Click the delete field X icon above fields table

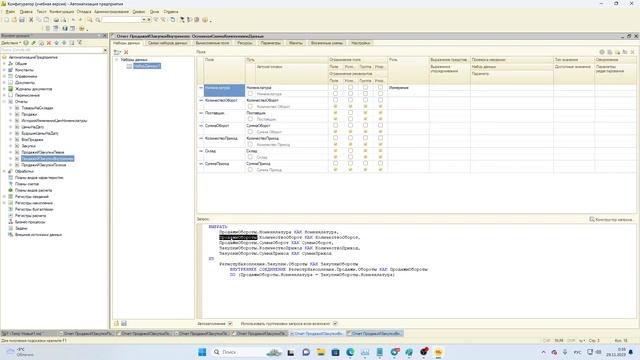point(633,52)
